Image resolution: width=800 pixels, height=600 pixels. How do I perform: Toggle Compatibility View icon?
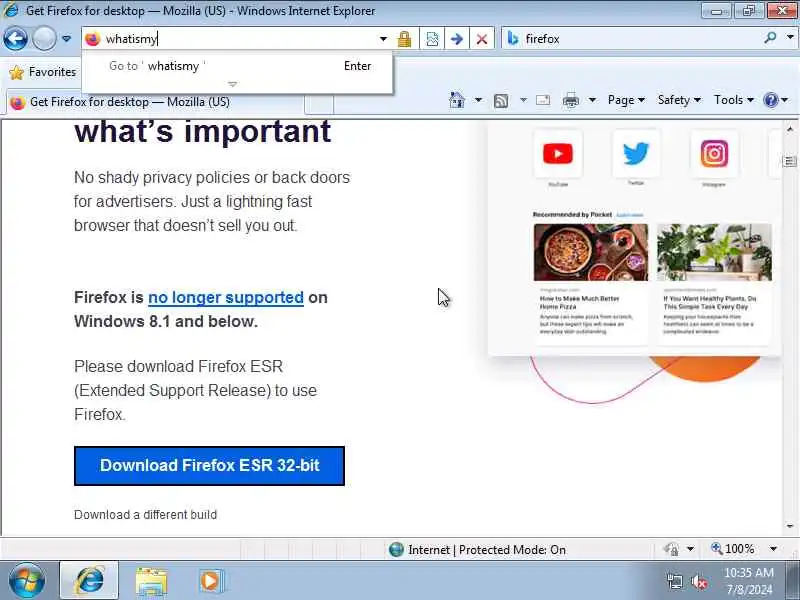[x=432, y=39]
